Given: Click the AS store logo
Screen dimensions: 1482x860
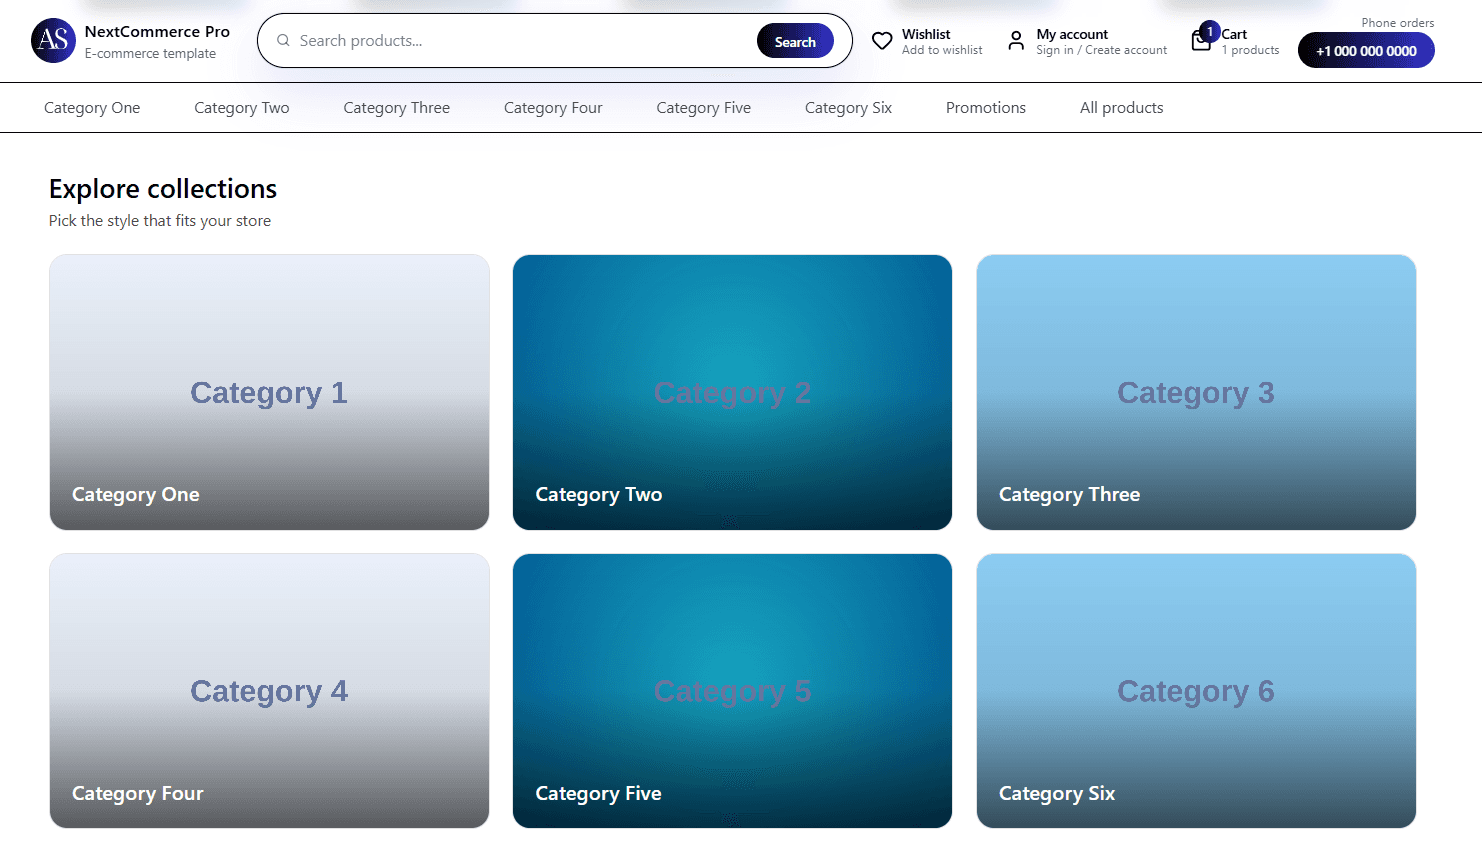Looking at the screenshot, I should [53, 40].
